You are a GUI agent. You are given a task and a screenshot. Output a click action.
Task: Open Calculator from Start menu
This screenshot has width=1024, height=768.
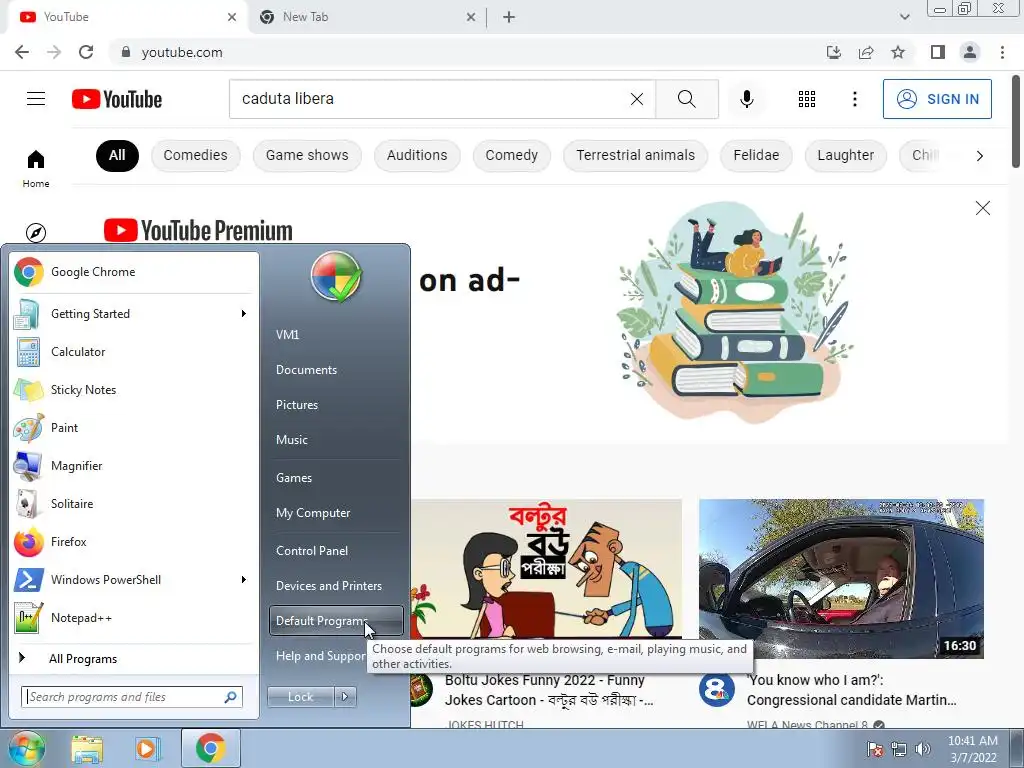134,351
